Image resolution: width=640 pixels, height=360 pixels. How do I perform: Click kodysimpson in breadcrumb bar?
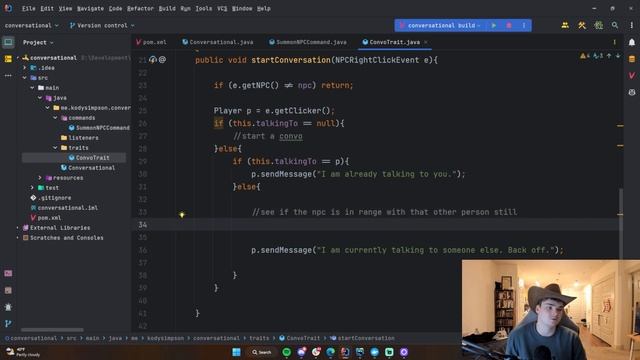coord(165,338)
